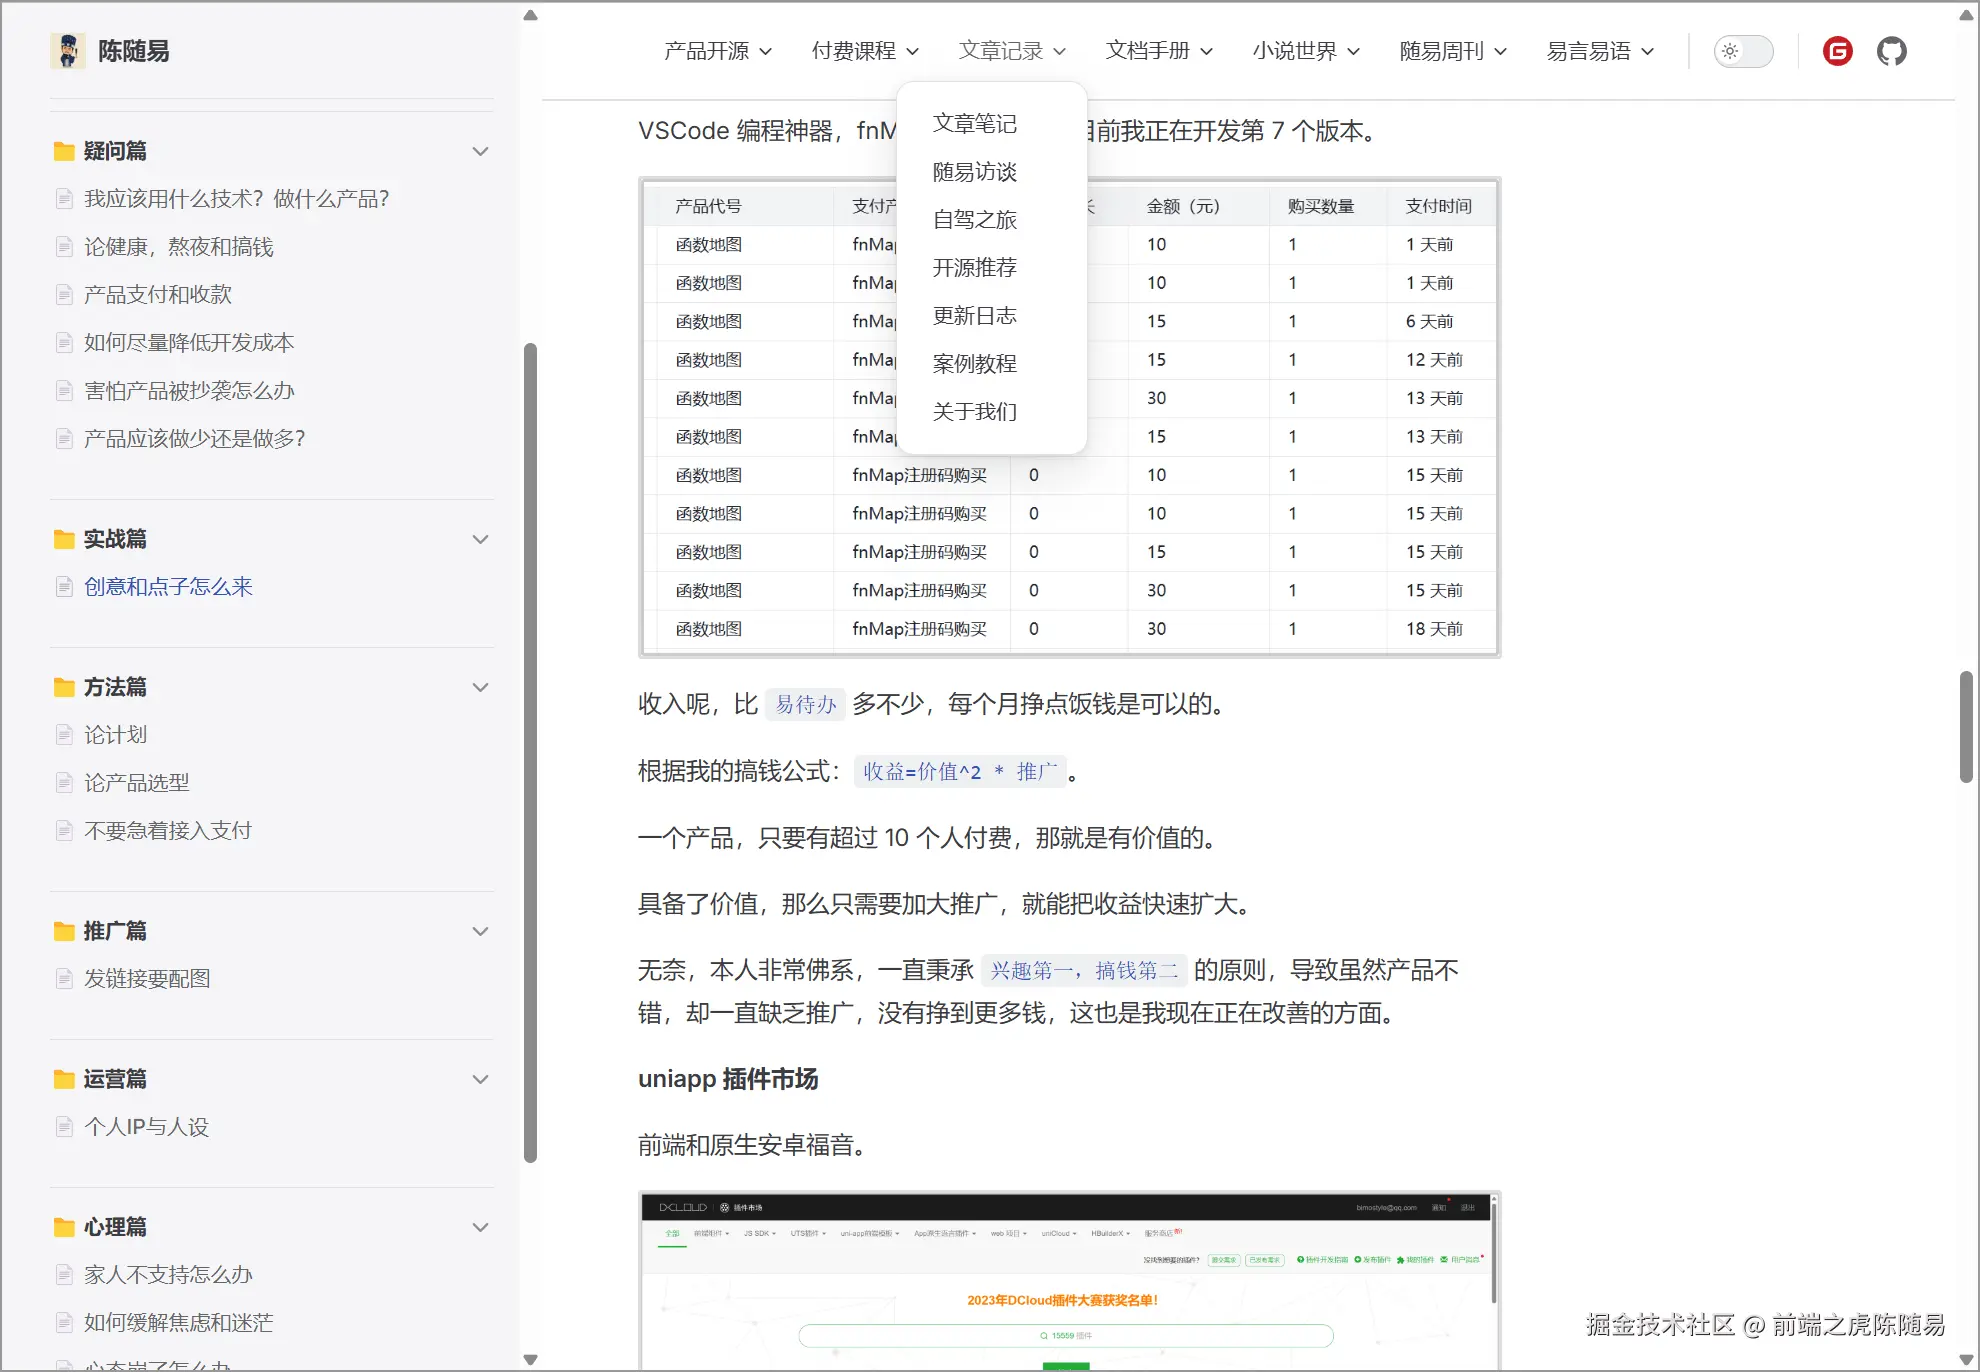Image resolution: width=1980 pixels, height=1372 pixels.
Task: Select 更新日志 in the open dropdown
Action: point(974,316)
